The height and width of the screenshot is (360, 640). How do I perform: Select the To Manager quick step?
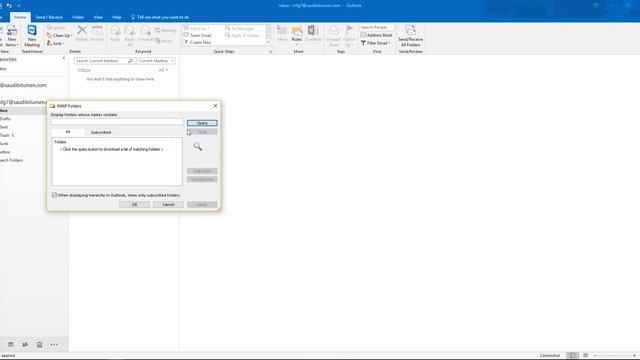coord(240,29)
